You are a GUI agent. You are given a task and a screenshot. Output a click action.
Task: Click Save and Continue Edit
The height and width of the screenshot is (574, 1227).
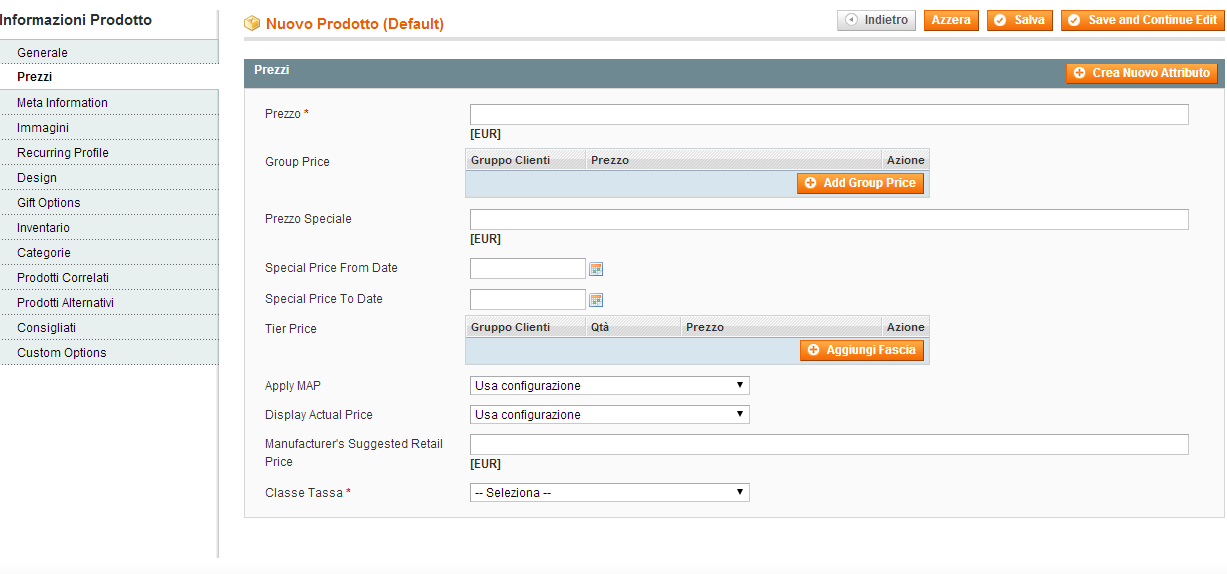pyautogui.click(x=1142, y=20)
